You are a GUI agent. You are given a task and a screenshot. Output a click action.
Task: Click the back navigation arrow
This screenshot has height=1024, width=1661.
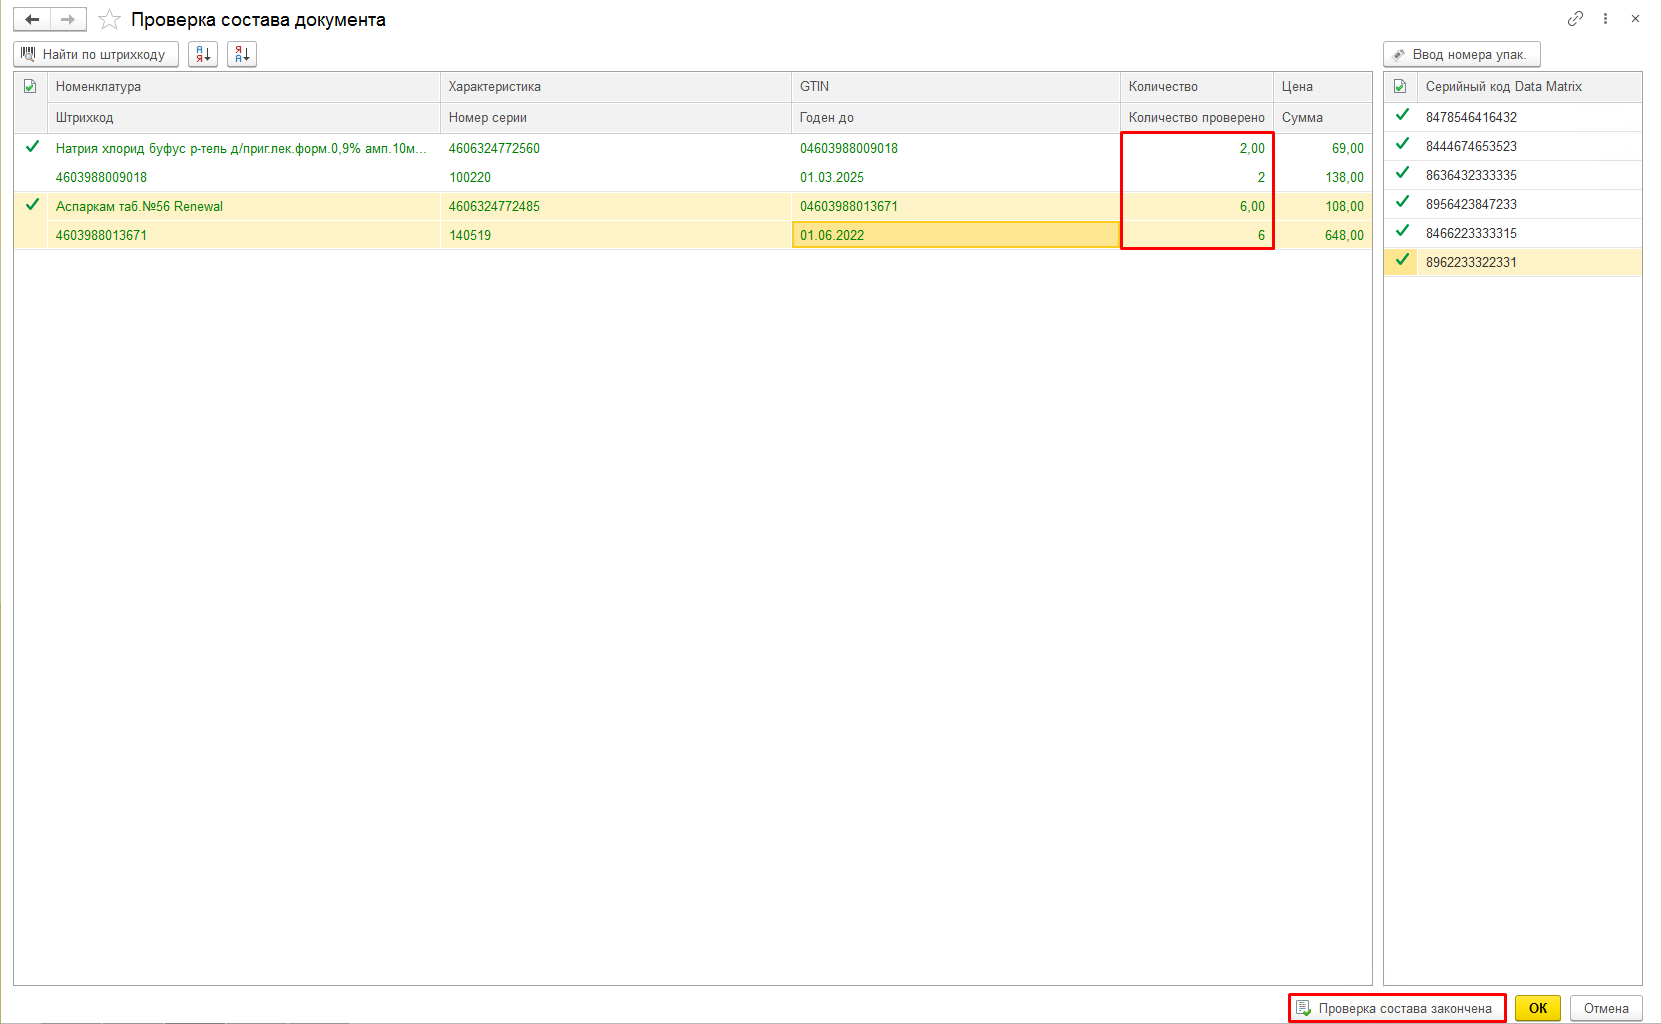[32, 20]
